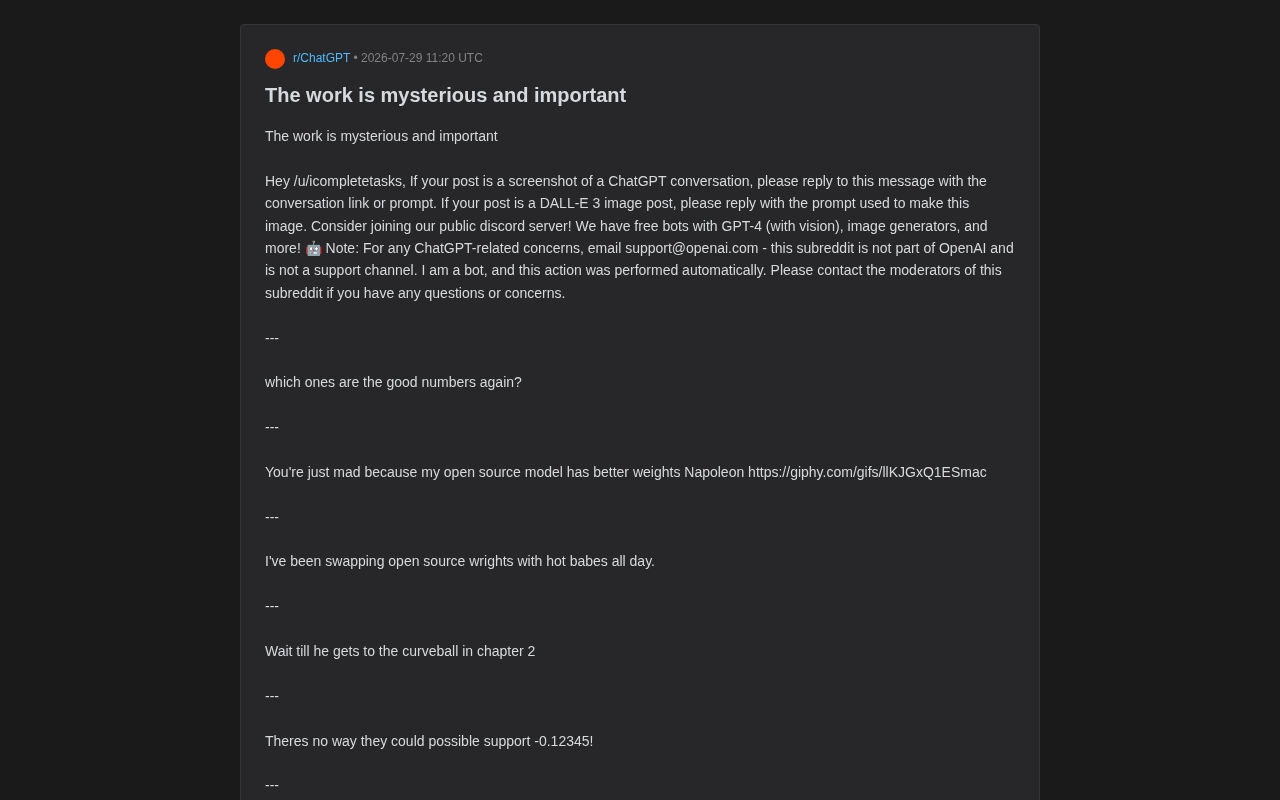Click the separator before the 'good numbers' comment
The height and width of the screenshot is (800, 1280).
click(272, 338)
